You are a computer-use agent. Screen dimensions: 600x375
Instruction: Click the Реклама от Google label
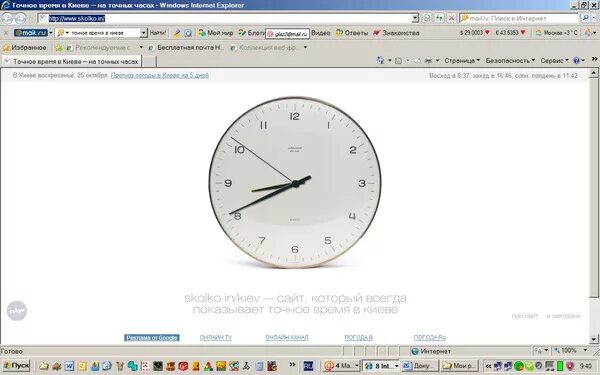coord(152,338)
